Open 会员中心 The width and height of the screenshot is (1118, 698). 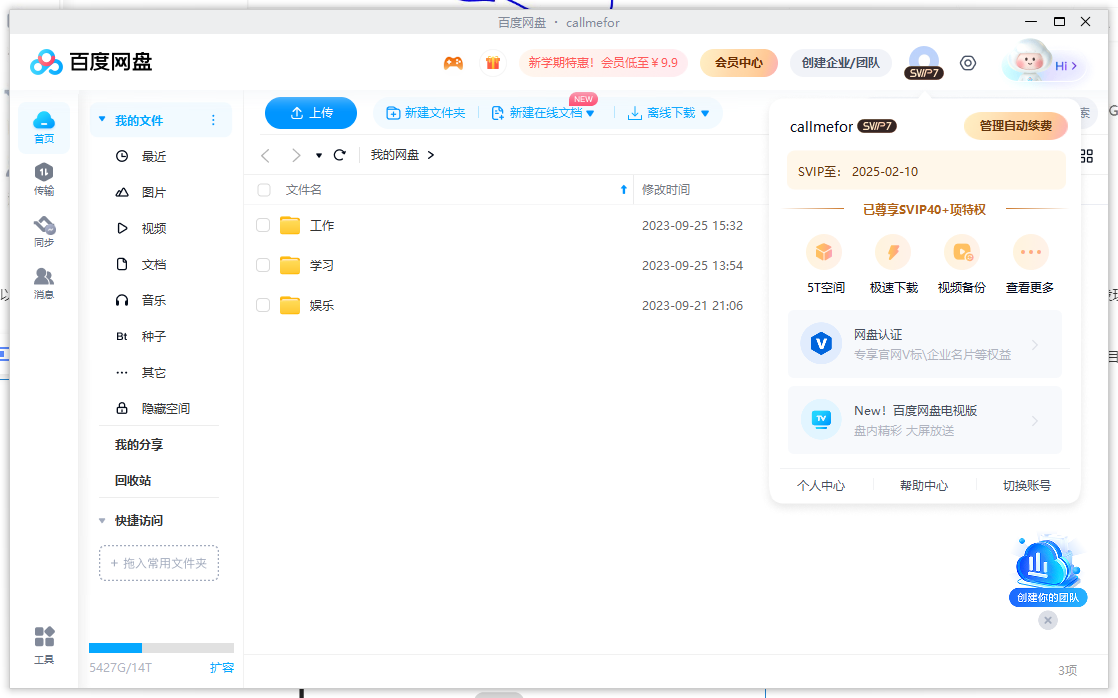(x=739, y=63)
